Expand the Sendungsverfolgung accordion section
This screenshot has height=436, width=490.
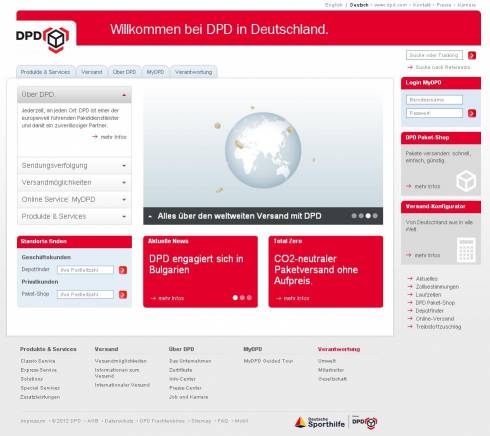[74, 166]
